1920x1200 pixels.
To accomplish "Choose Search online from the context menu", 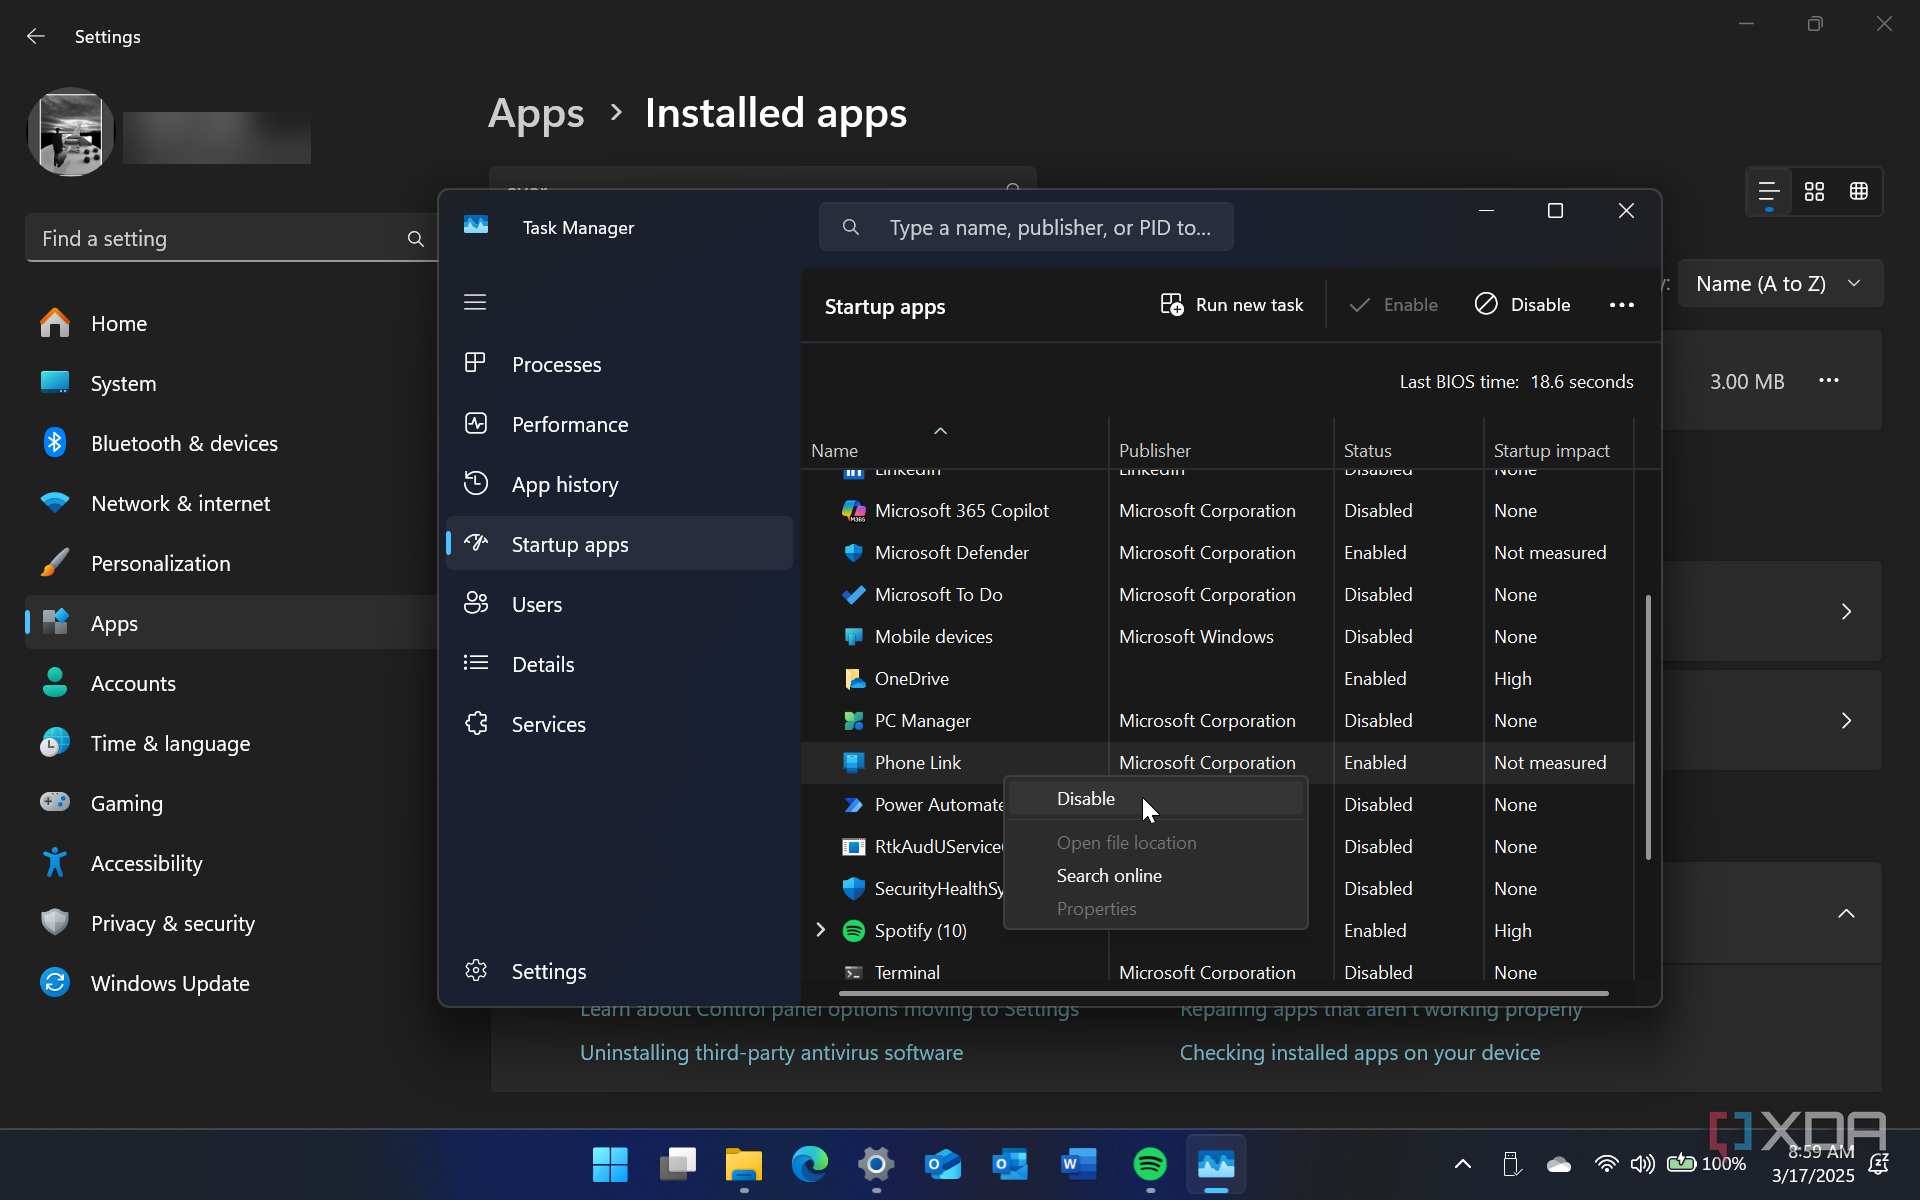I will click(x=1109, y=876).
